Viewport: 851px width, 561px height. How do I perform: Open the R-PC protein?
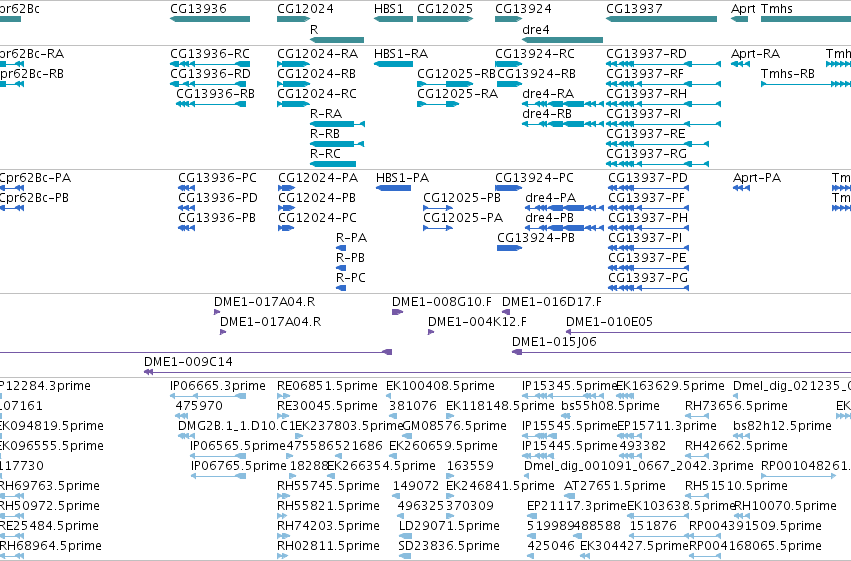(x=351, y=278)
